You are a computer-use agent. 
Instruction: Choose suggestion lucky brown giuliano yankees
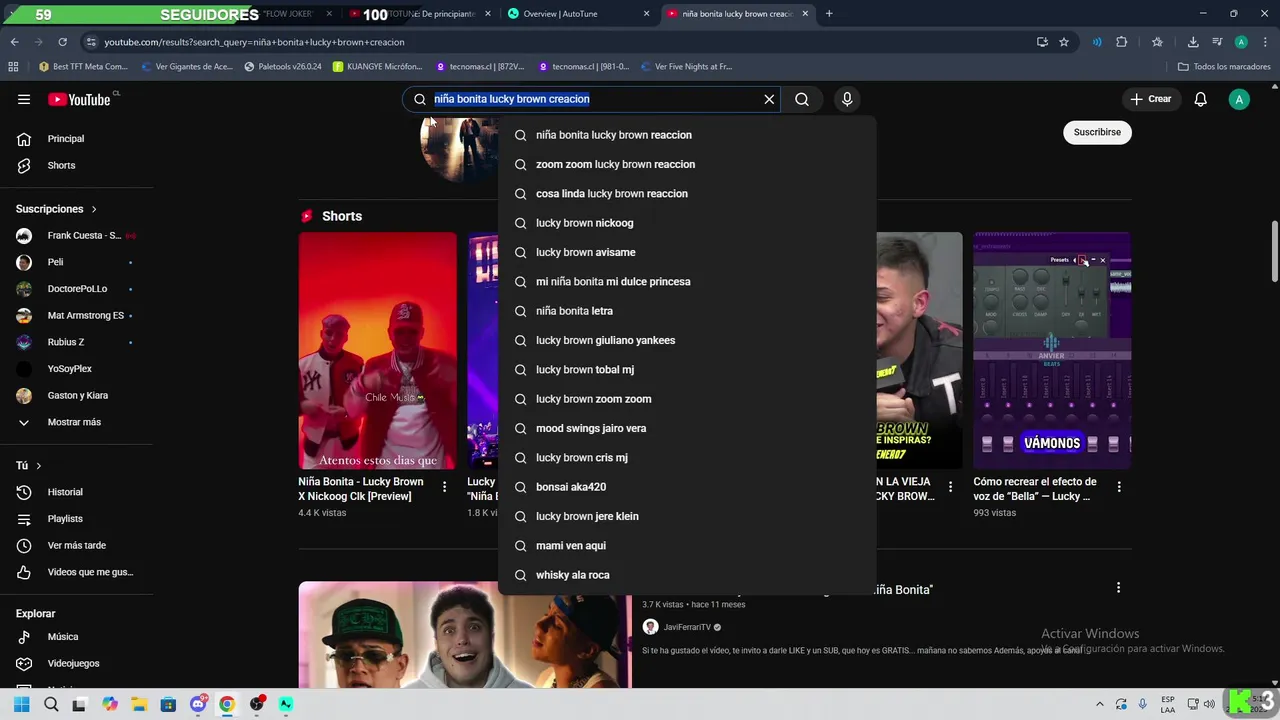[687, 340]
